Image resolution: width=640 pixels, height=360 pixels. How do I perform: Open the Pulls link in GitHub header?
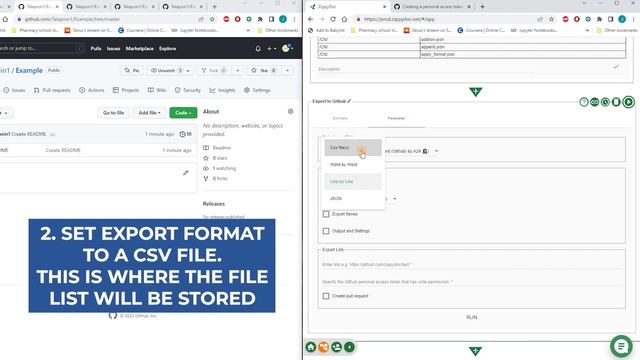click(96, 49)
